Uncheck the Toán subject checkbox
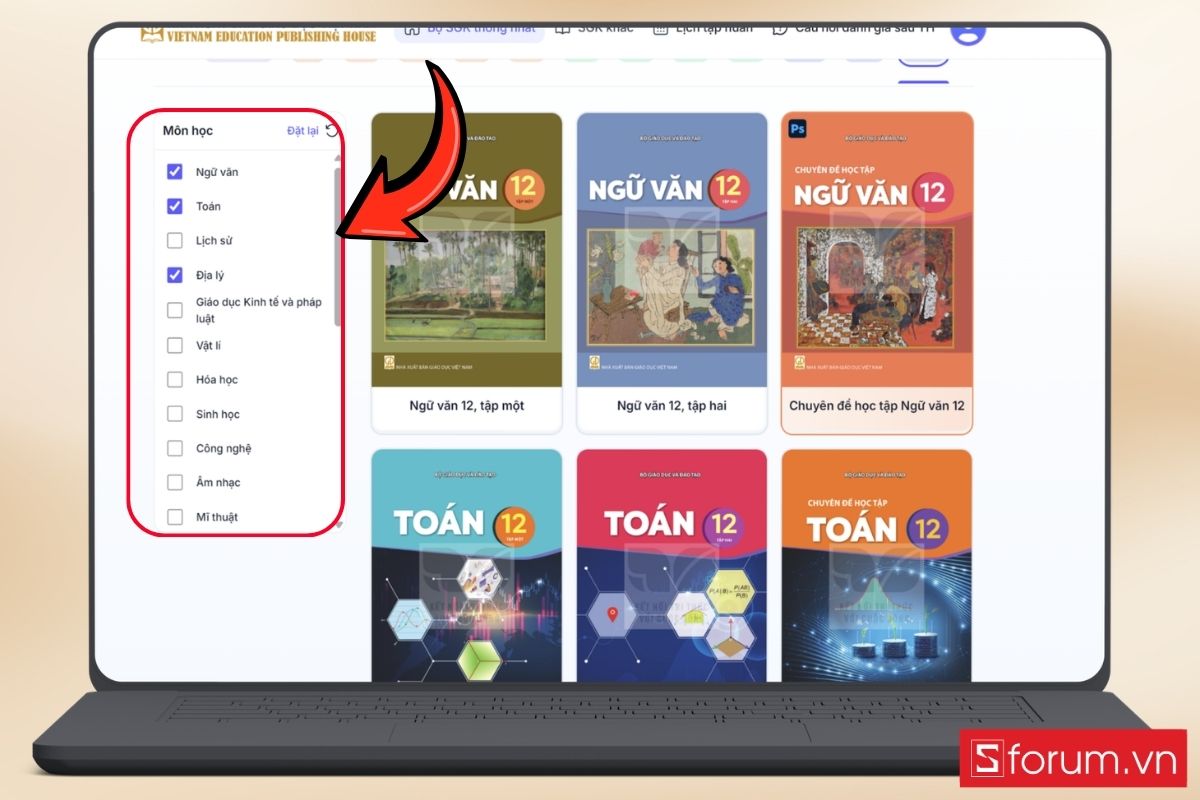Image resolution: width=1200 pixels, height=800 pixels. coord(175,206)
